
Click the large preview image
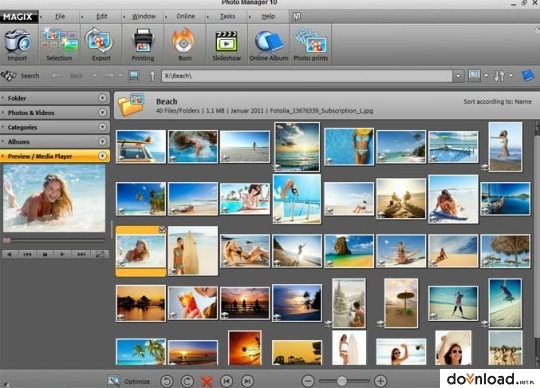click(54, 198)
